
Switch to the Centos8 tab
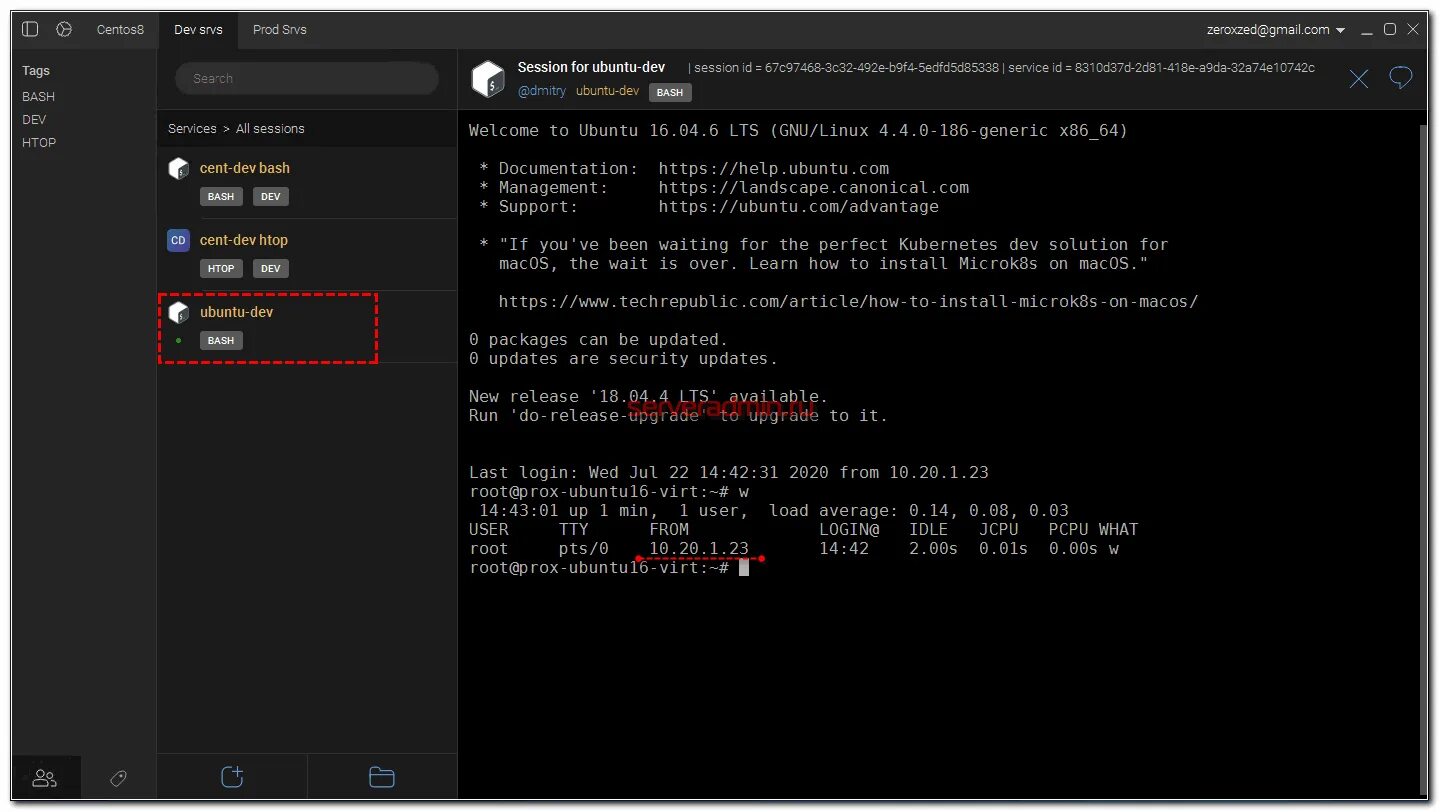pyautogui.click(x=120, y=30)
